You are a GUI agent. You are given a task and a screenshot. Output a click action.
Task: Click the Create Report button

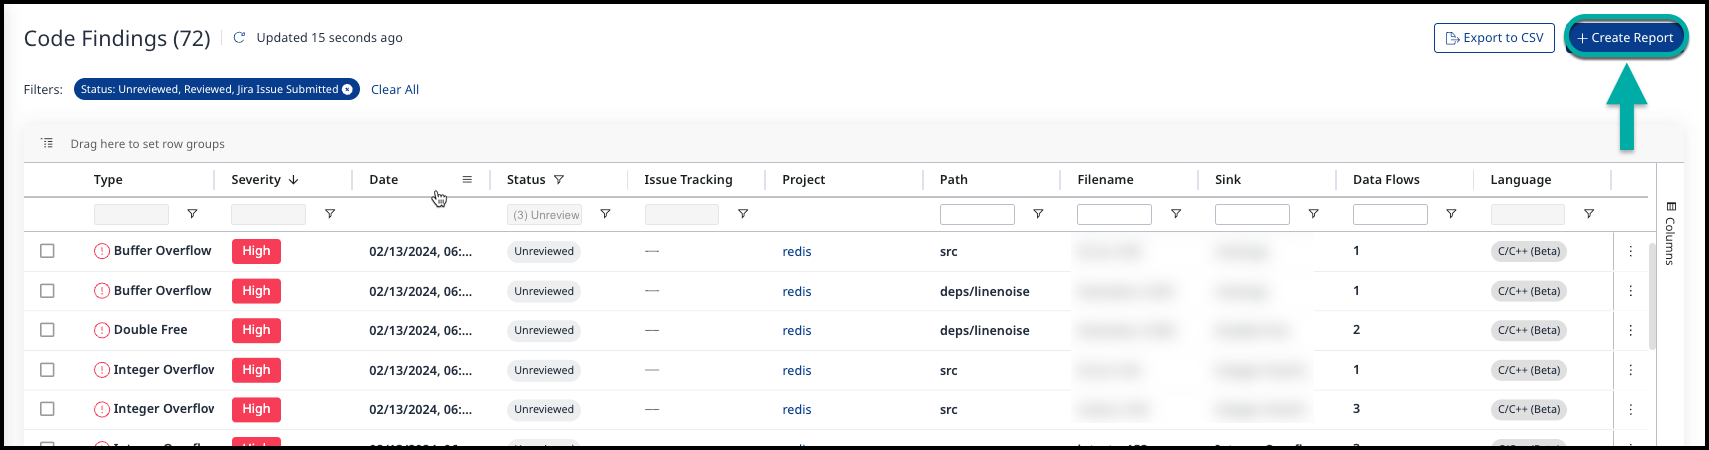pos(1625,38)
